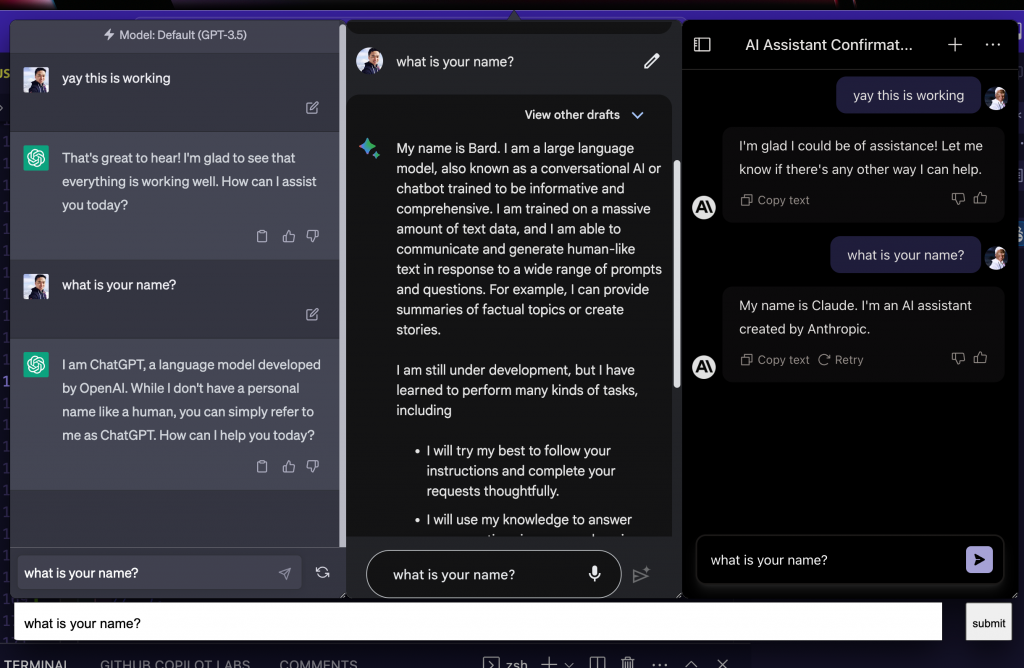Screen dimensions: 1024x668
Task: Open terminal panel more actions ellipsis
Action: point(660,664)
